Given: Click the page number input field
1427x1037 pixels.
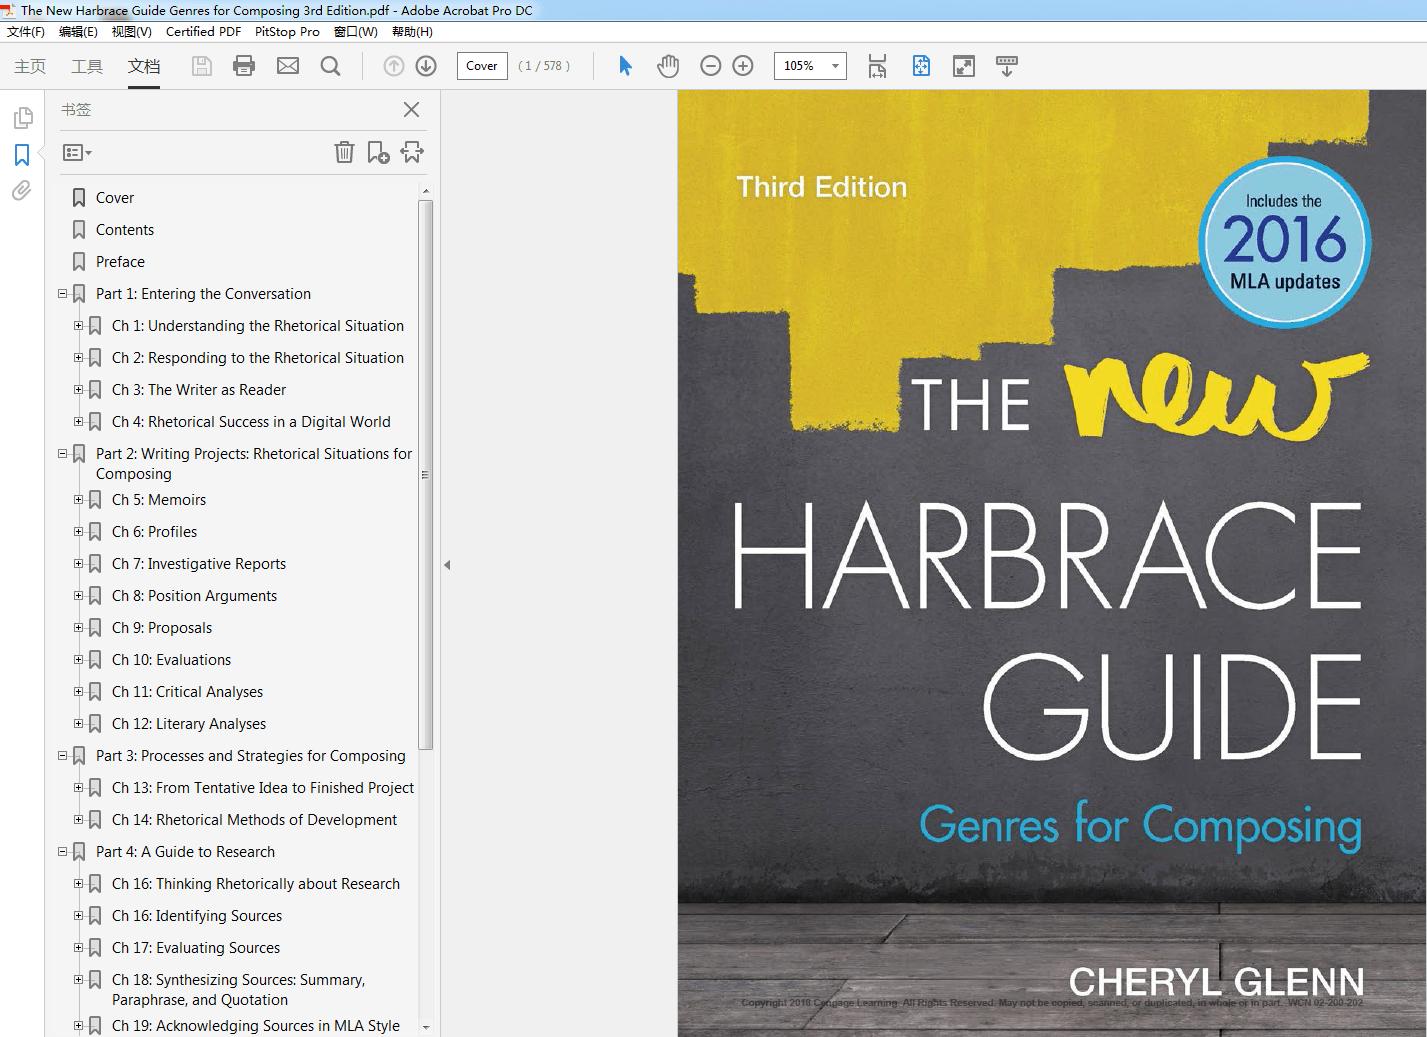Looking at the screenshot, I should [482, 66].
